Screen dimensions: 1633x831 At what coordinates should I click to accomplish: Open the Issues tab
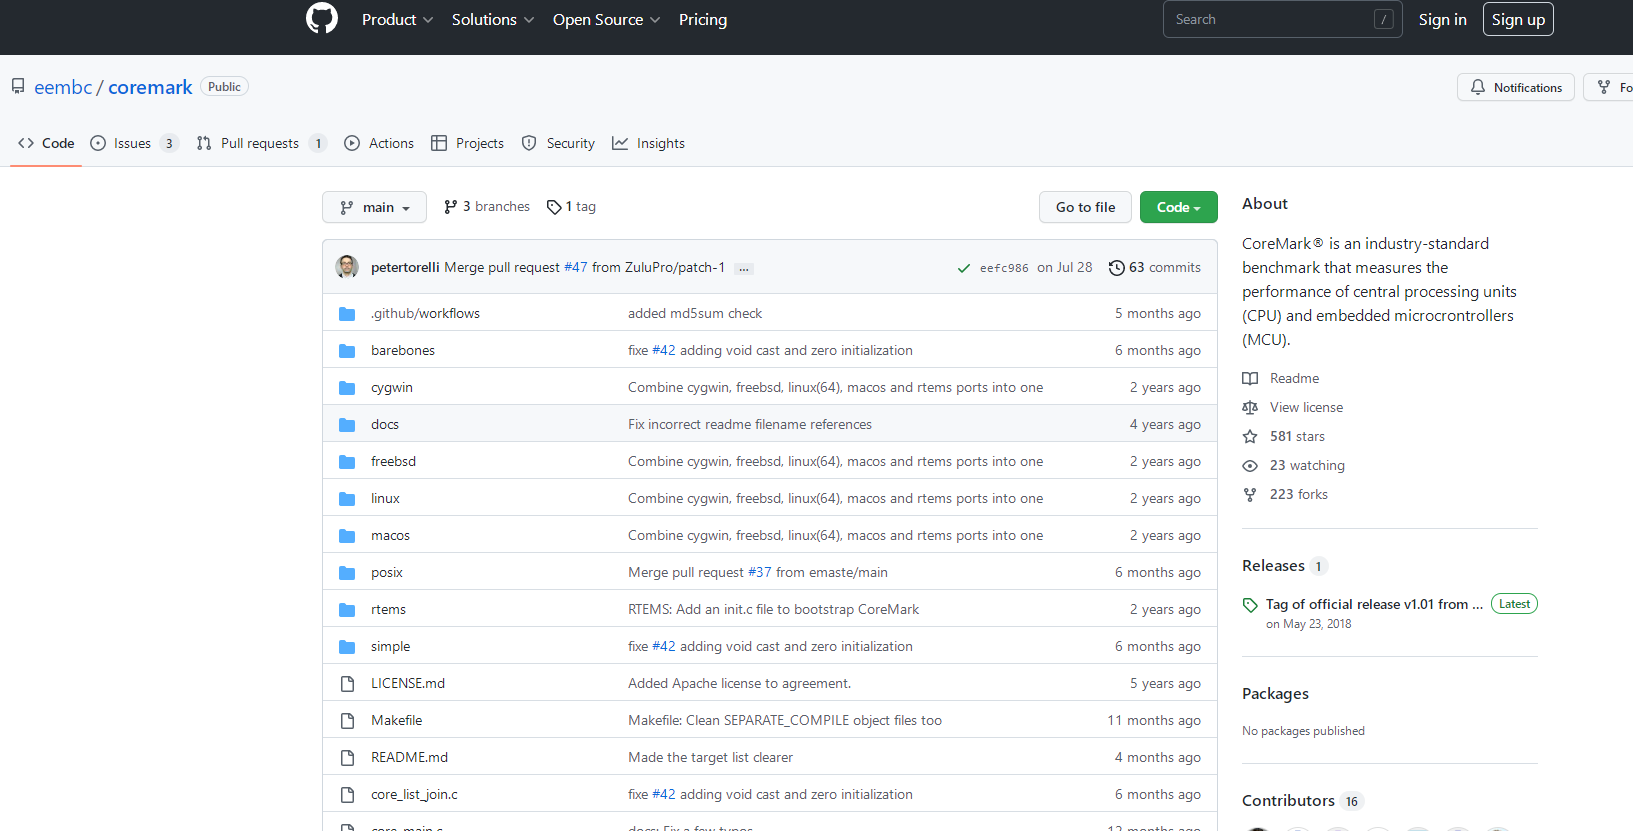tap(134, 143)
